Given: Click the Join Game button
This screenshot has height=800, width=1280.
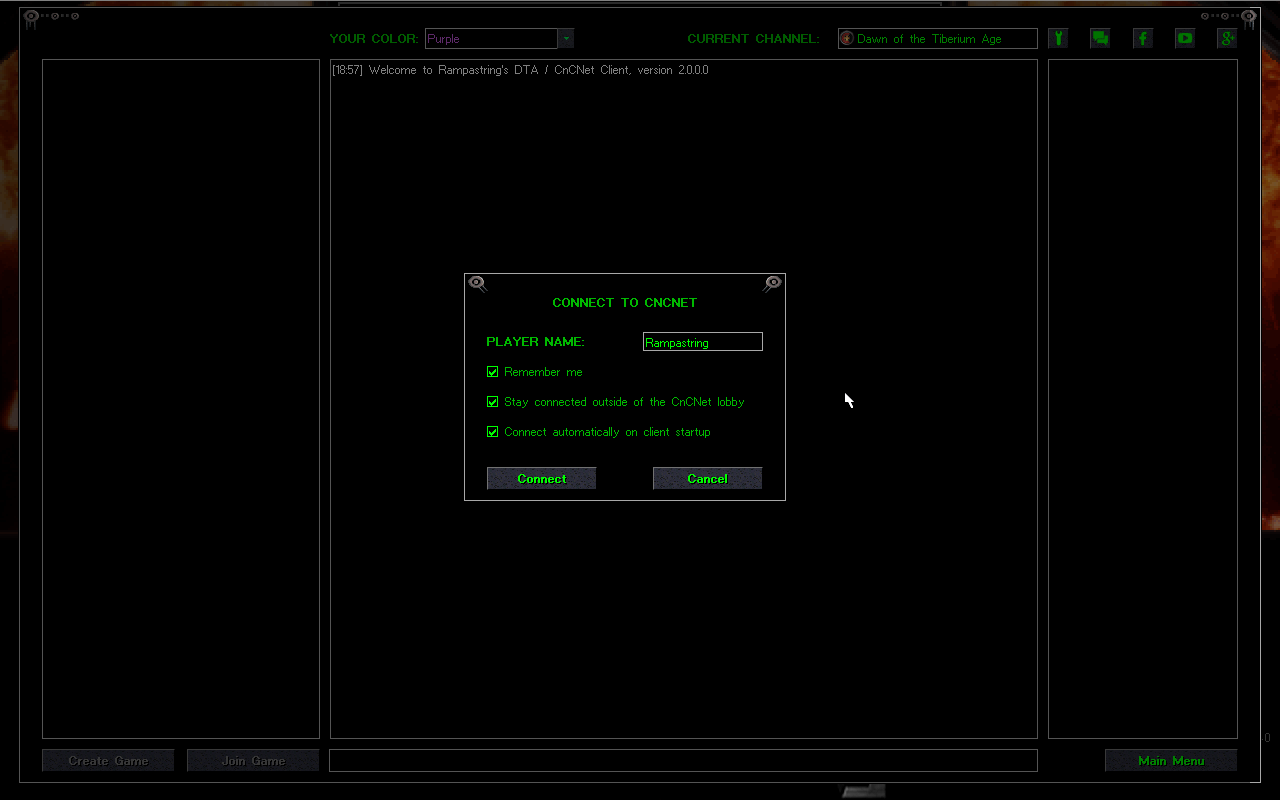Looking at the screenshot, I should tap(253, 761).
